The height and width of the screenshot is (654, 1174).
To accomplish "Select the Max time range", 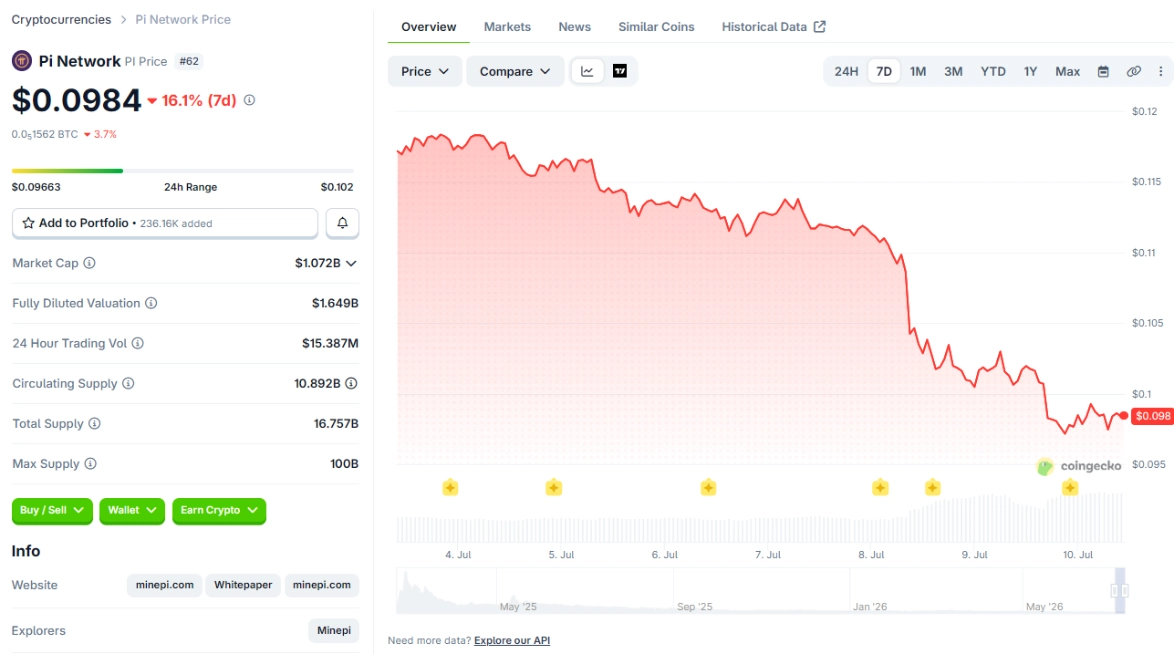I will pyautogui.click(x=1067, y=71).
